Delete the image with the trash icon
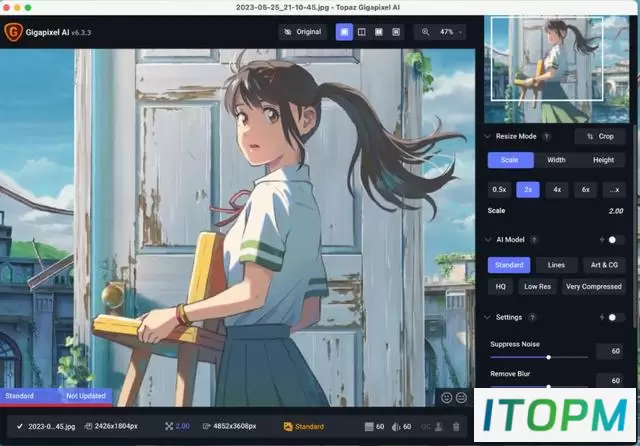This screenshot has height=446, width=640. [x=456, y=427]
